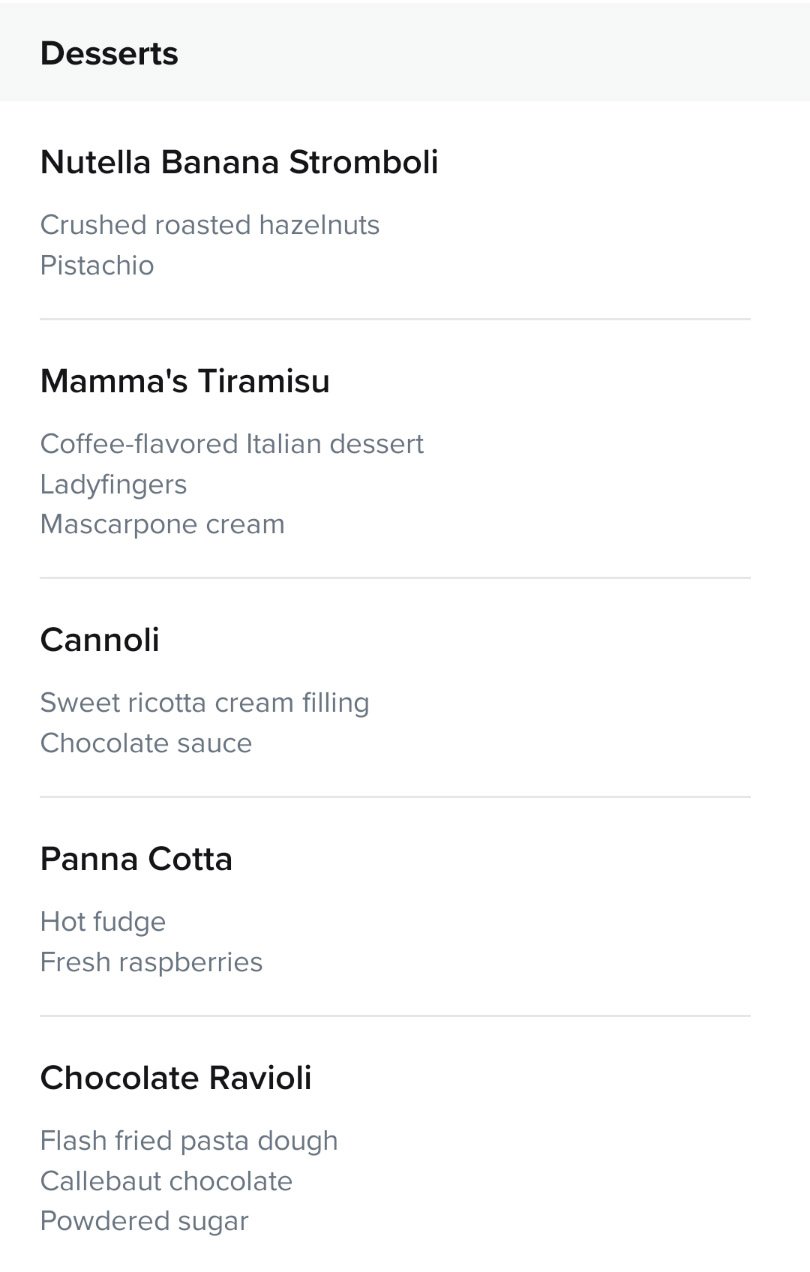The width and height of the screenshot is (810, 1272).
Task: Click the Fresh raspberries line
Action: pos(151,962)
